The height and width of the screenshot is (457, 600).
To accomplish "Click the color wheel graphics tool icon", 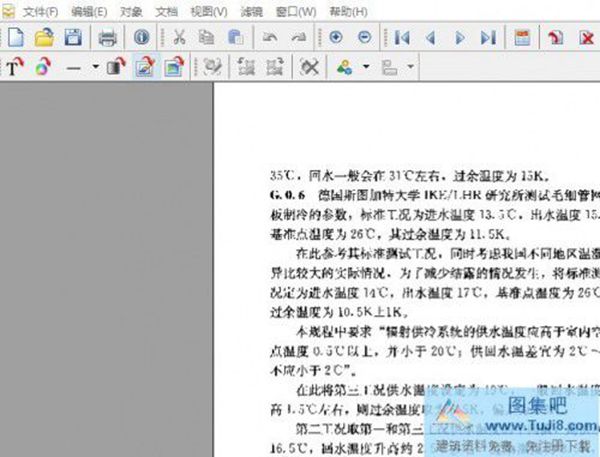I will (43, 67).
